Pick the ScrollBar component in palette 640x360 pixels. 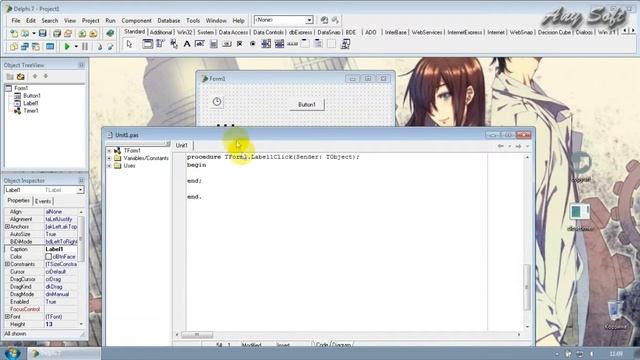coord(292,44)
